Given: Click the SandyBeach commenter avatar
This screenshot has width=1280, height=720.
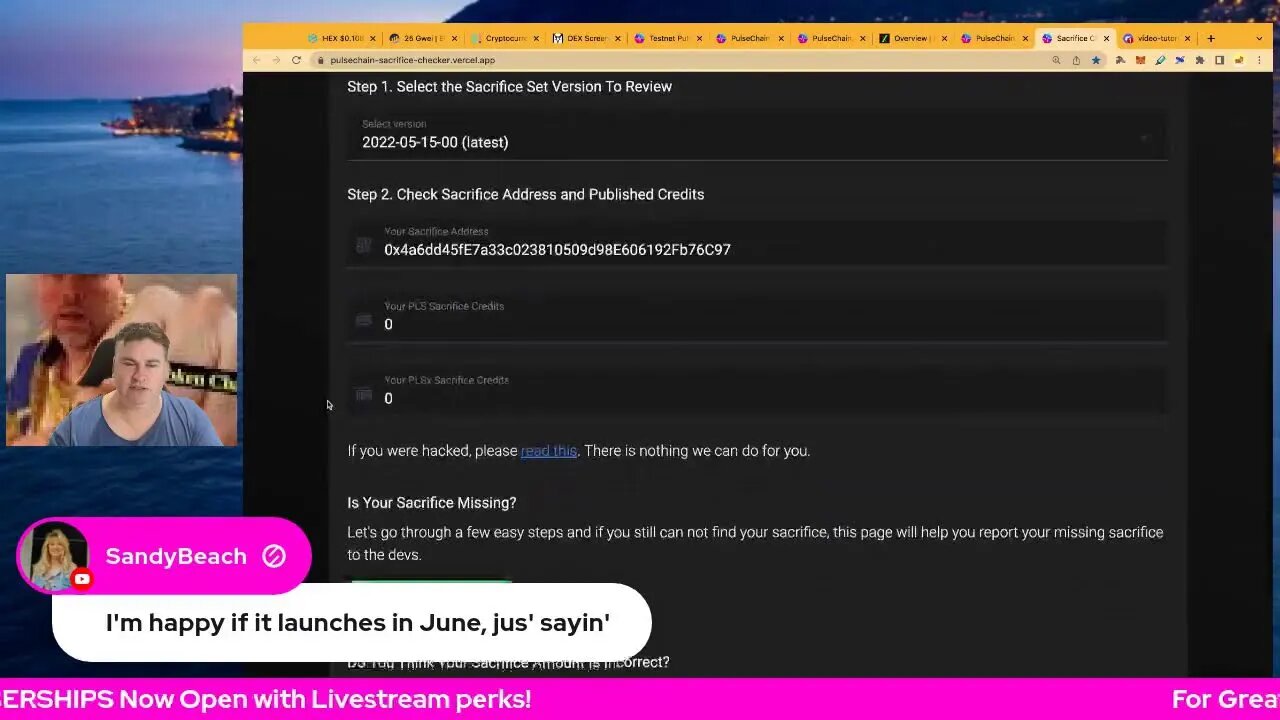Looking at the screenshot, I should (x=53, y=556).
